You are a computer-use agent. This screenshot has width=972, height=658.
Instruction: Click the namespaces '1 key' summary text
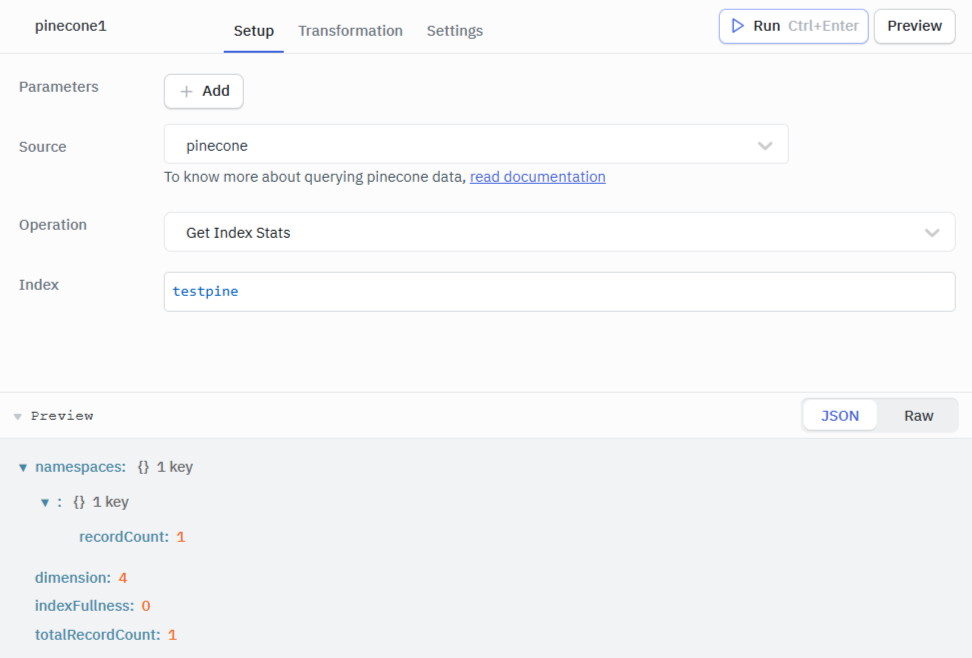click(174, 467)
